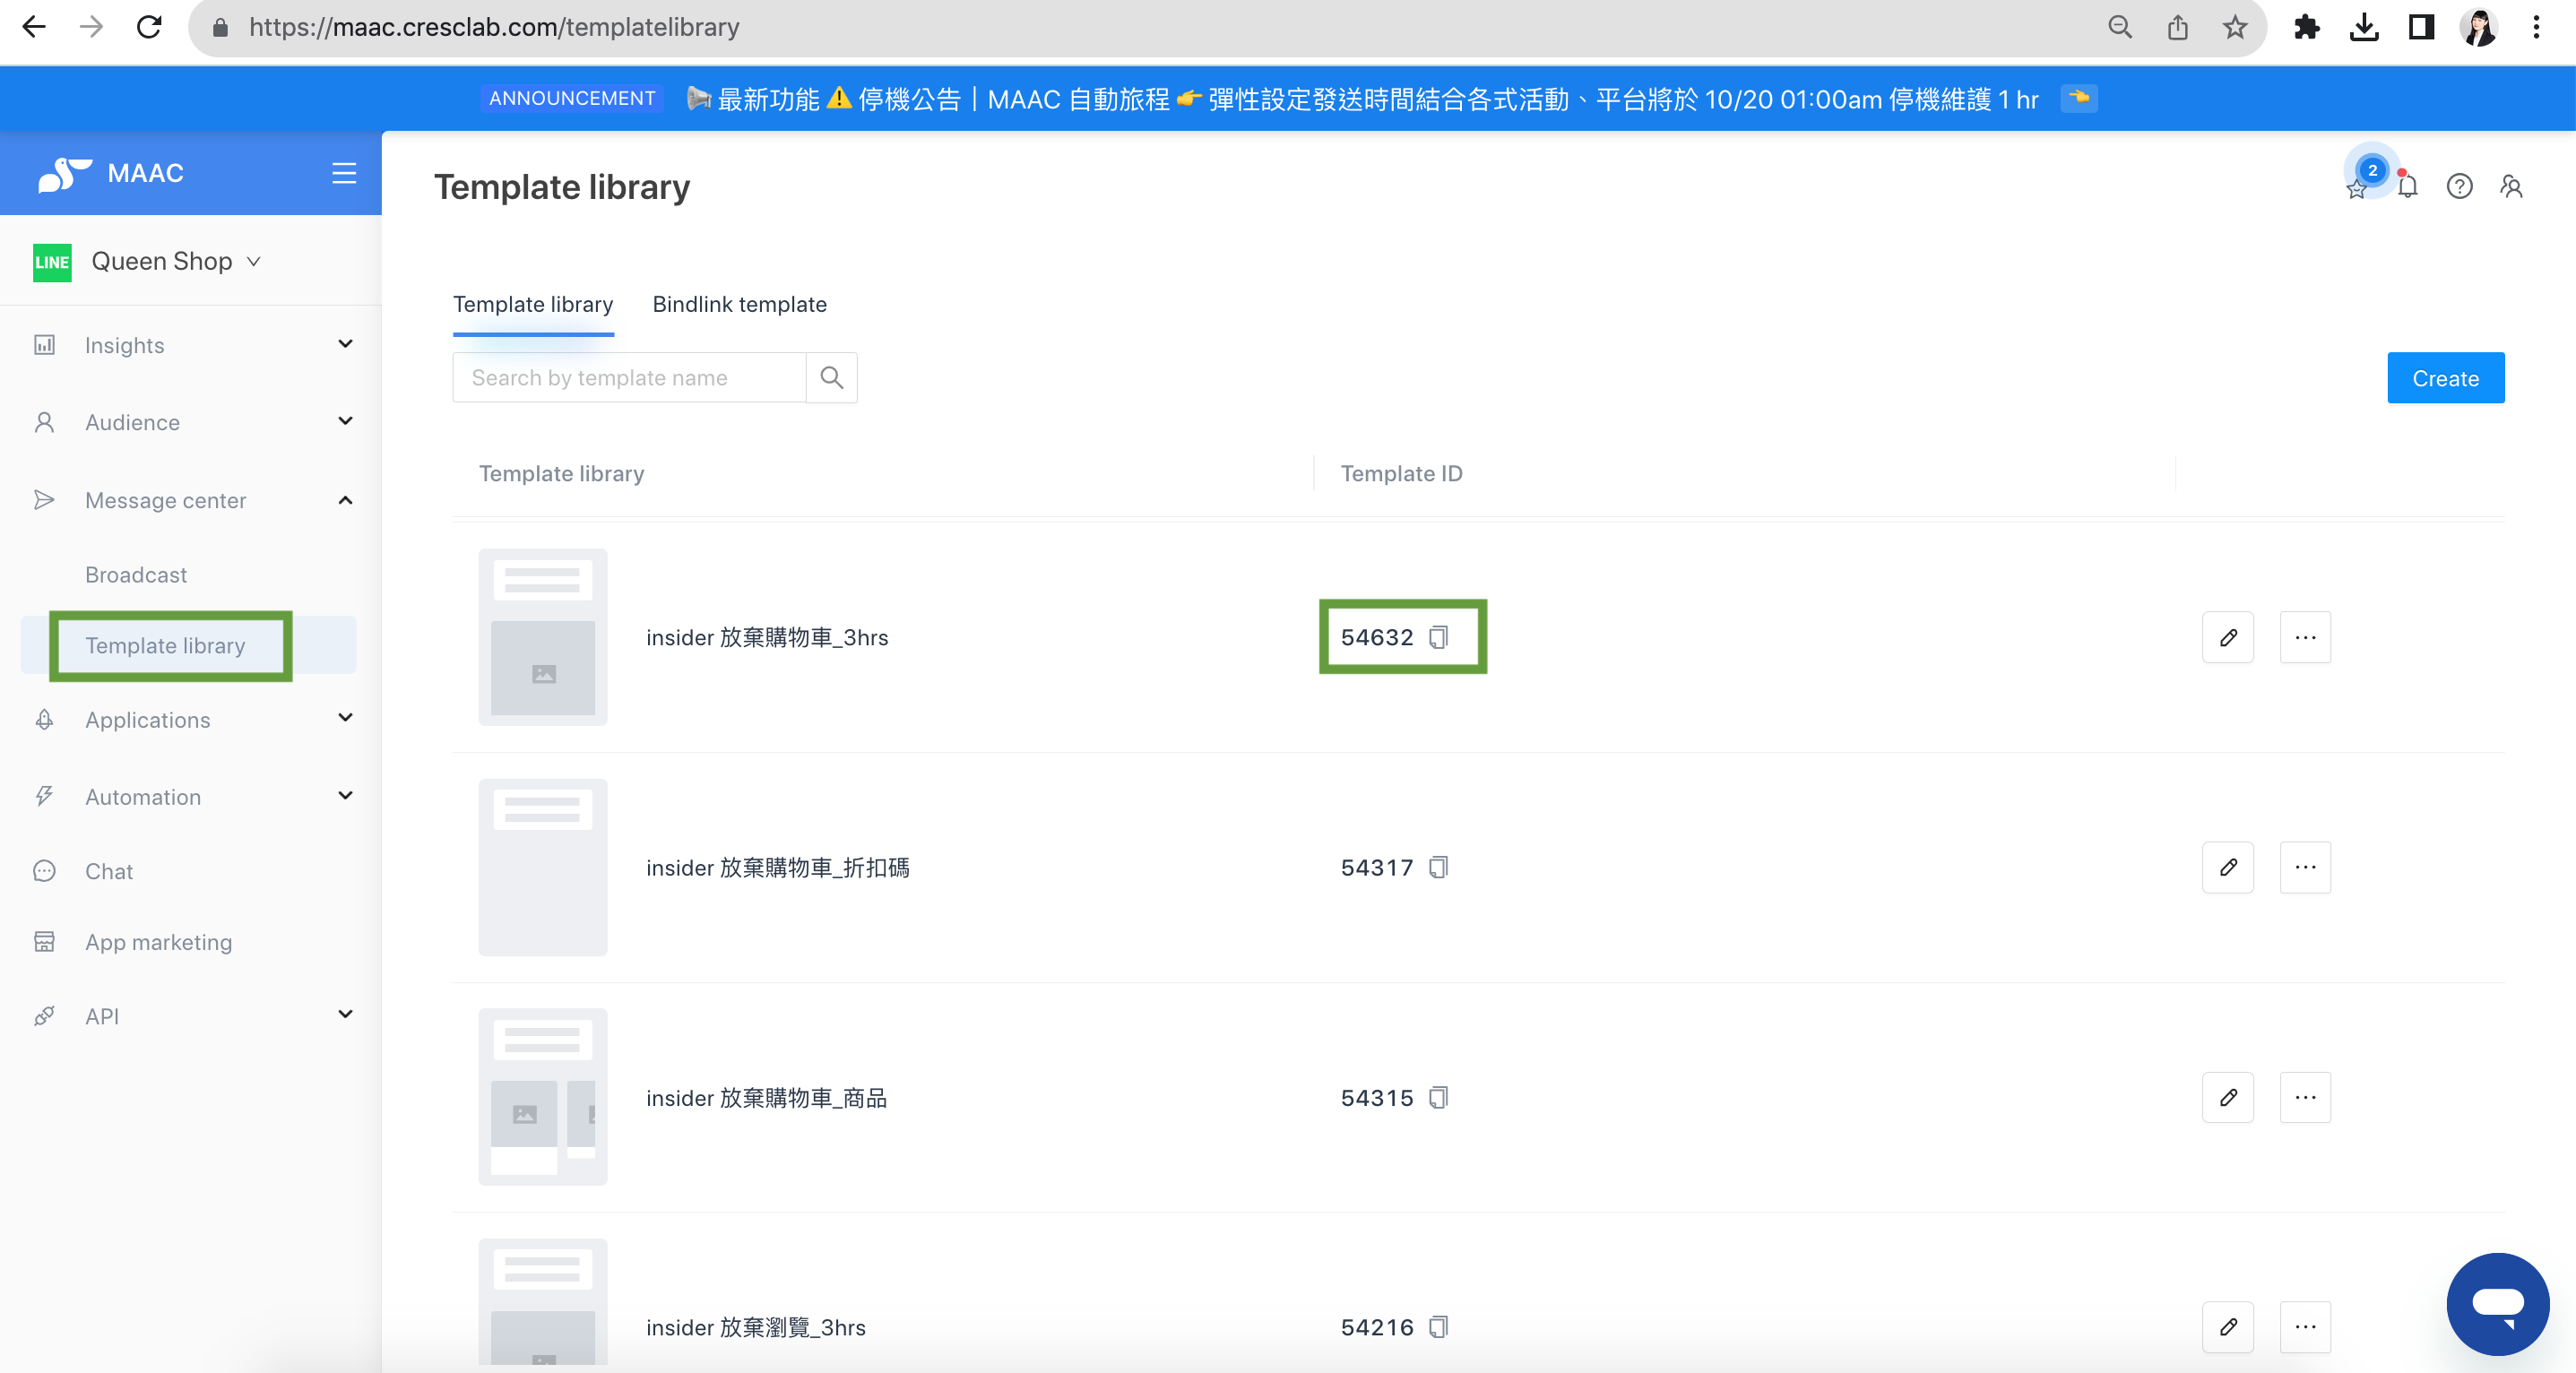Image resolution: width=2576 pixels, height=1373 pixels.
Task: Click the browser address bar URL
Action: click(x=494, y=27)
